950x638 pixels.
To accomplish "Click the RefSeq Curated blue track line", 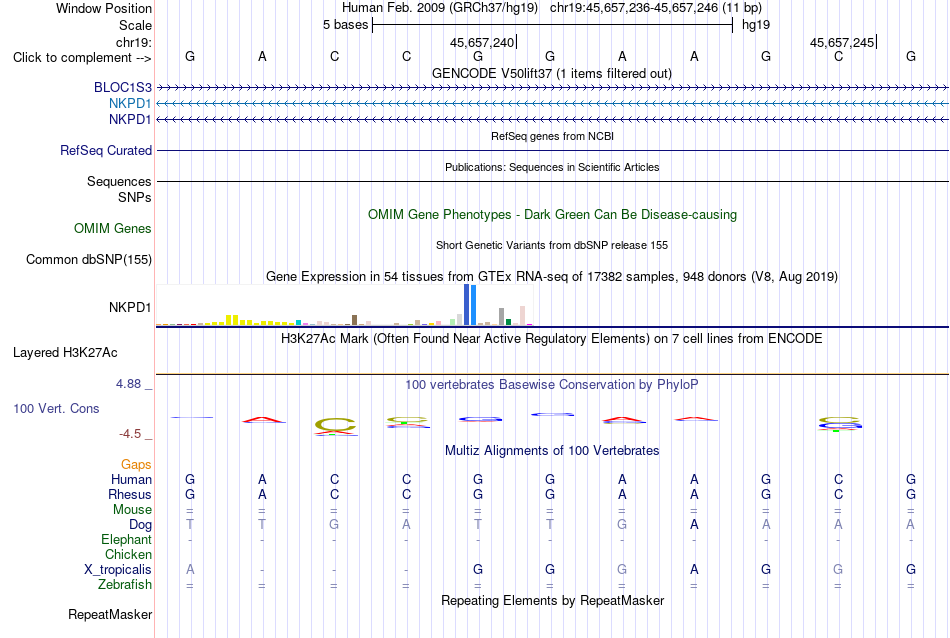I will point(552,150).
